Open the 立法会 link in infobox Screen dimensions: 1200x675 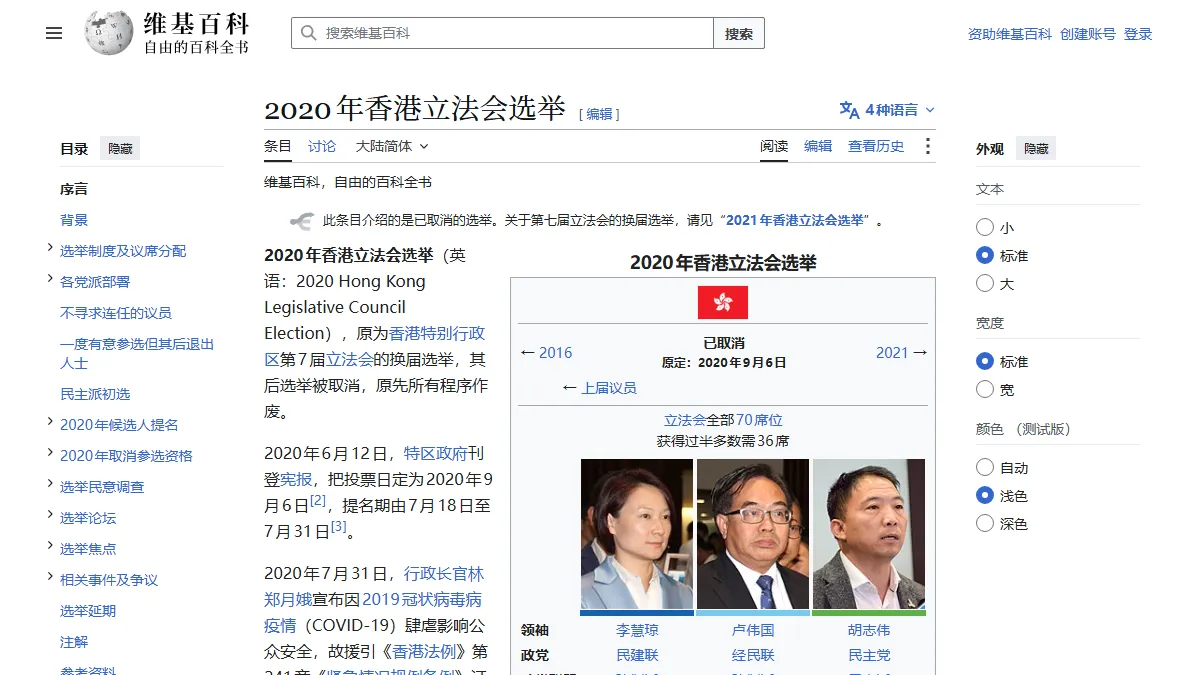[x=685, y=420]
